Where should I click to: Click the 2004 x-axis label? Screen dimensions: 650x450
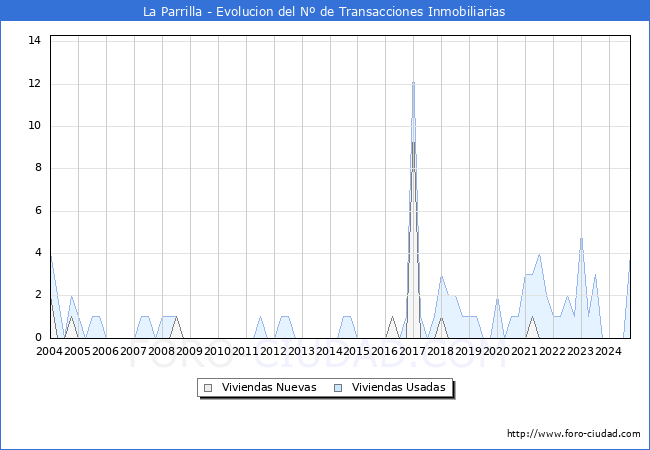coord(49,351)
